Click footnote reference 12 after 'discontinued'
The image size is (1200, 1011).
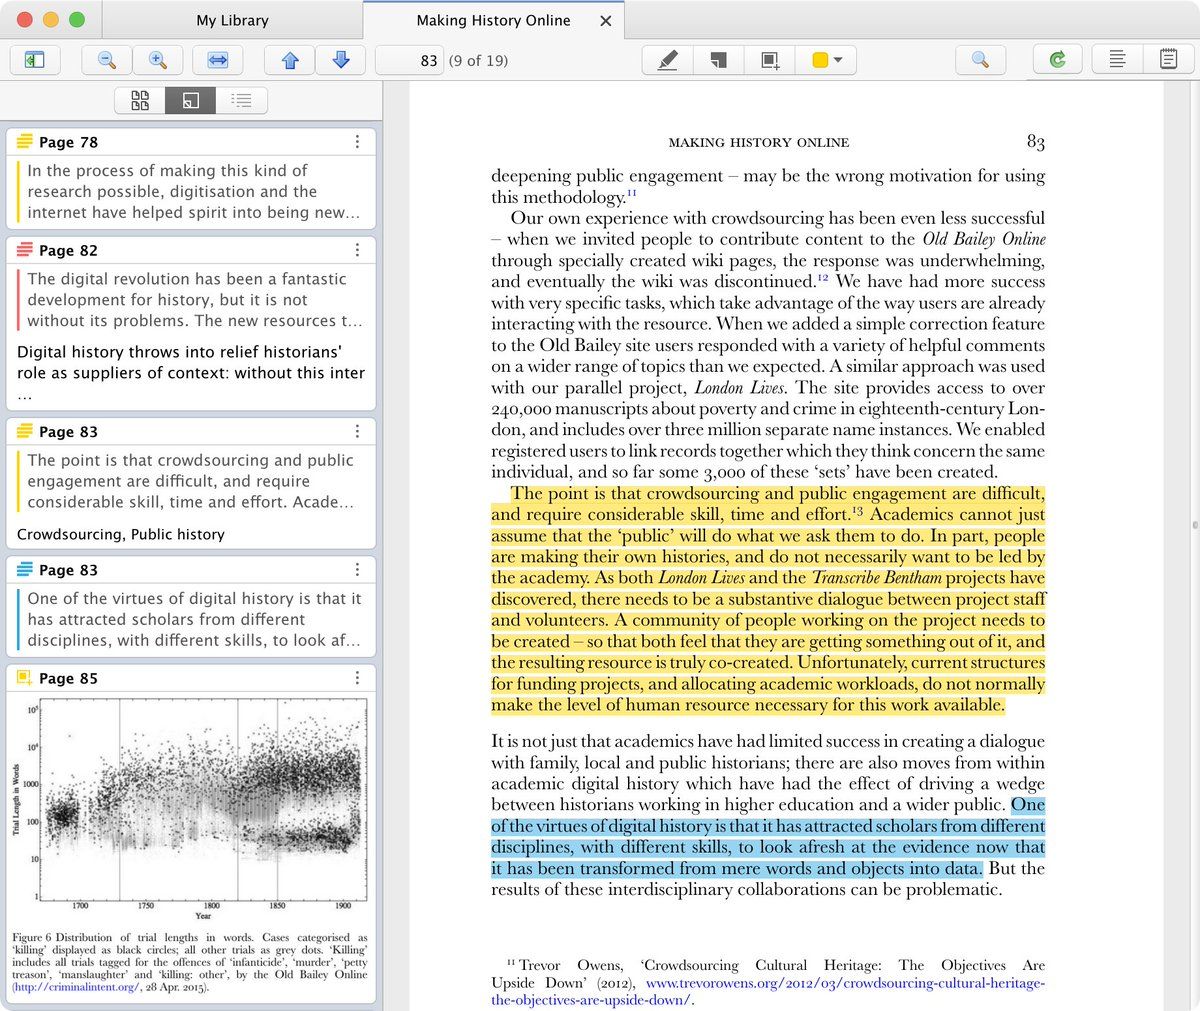click(x=823, y=278)
